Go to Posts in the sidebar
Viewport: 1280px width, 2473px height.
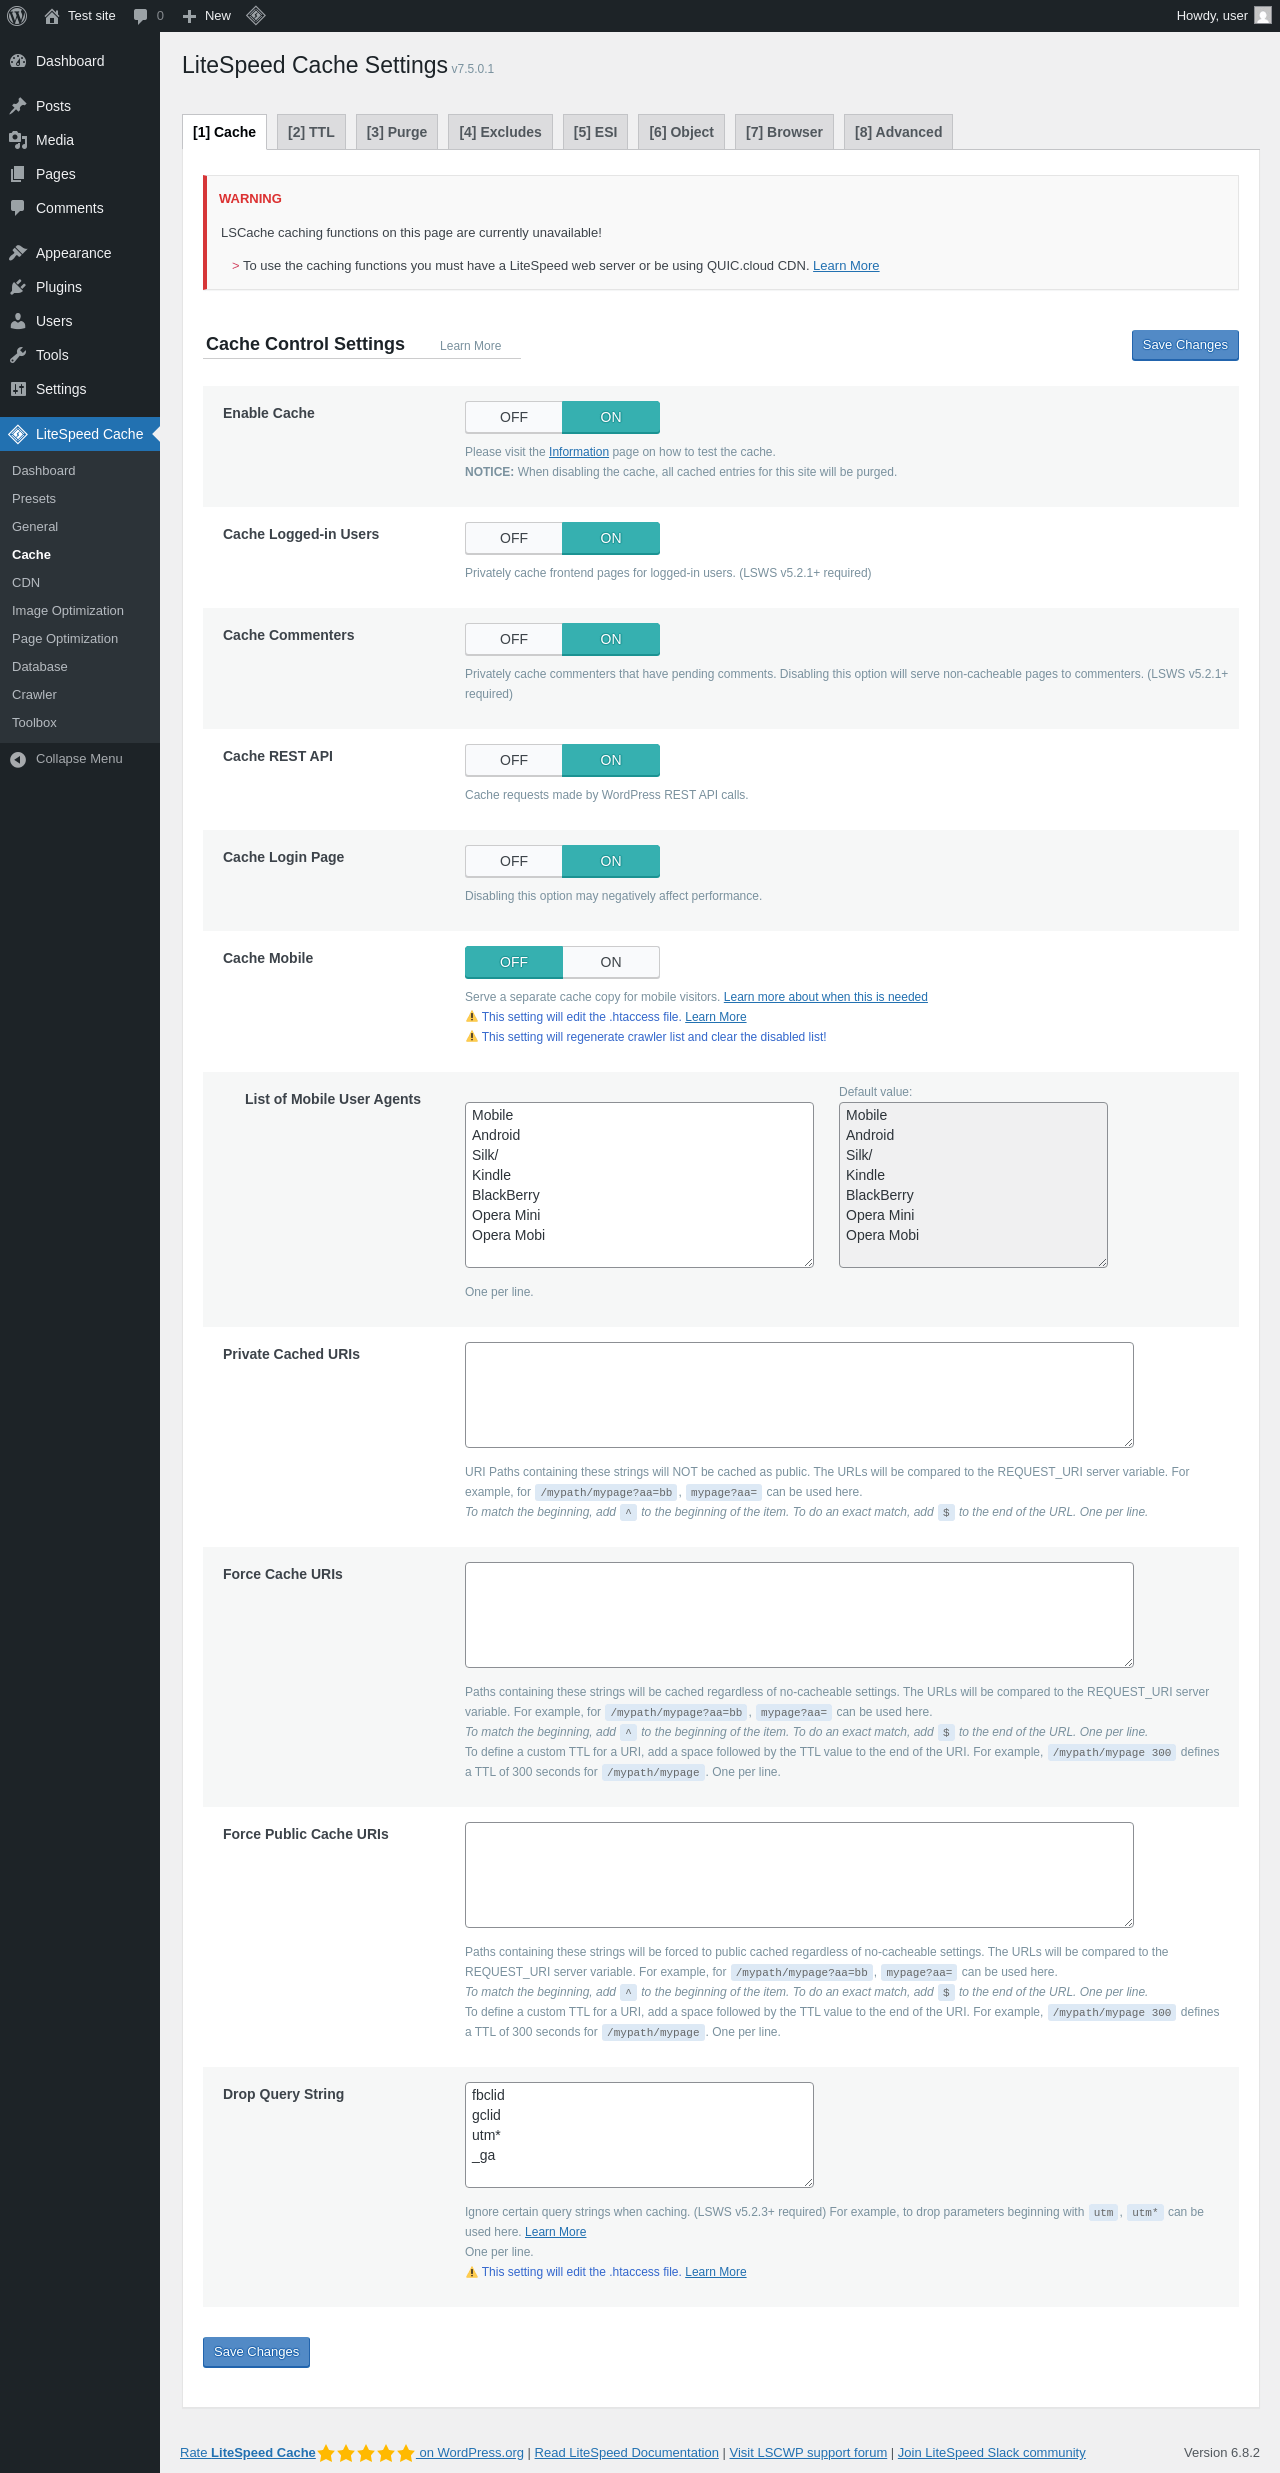tap(80, 106)
